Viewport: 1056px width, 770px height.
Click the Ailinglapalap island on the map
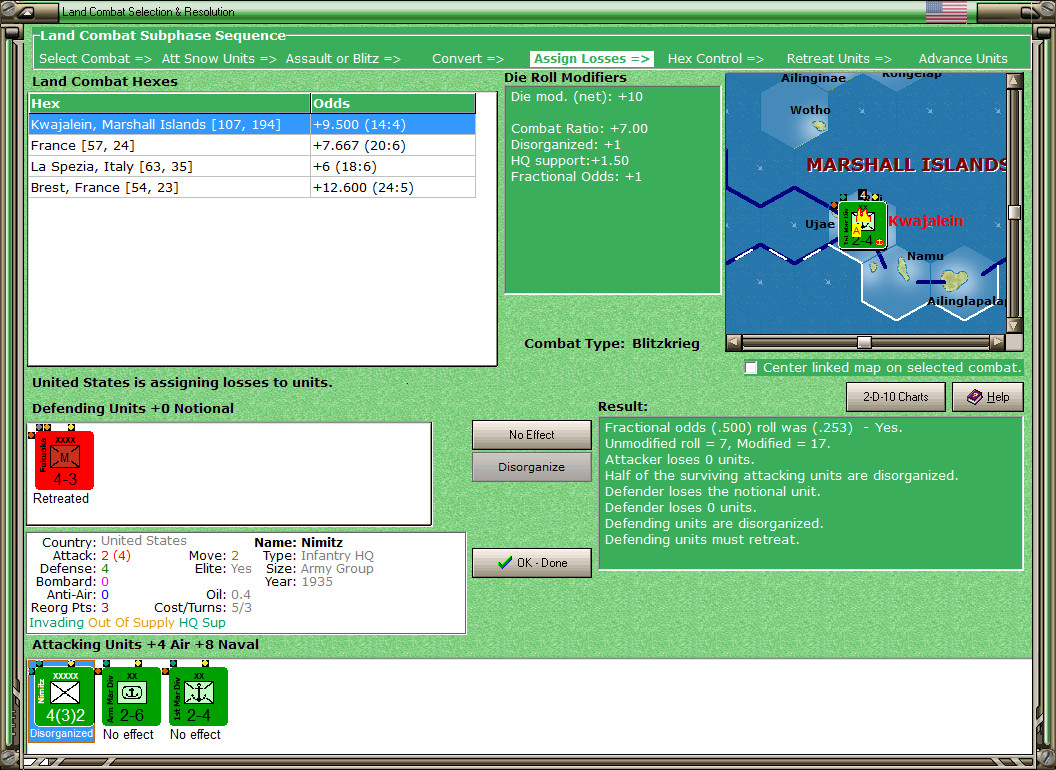coord(954,280)
